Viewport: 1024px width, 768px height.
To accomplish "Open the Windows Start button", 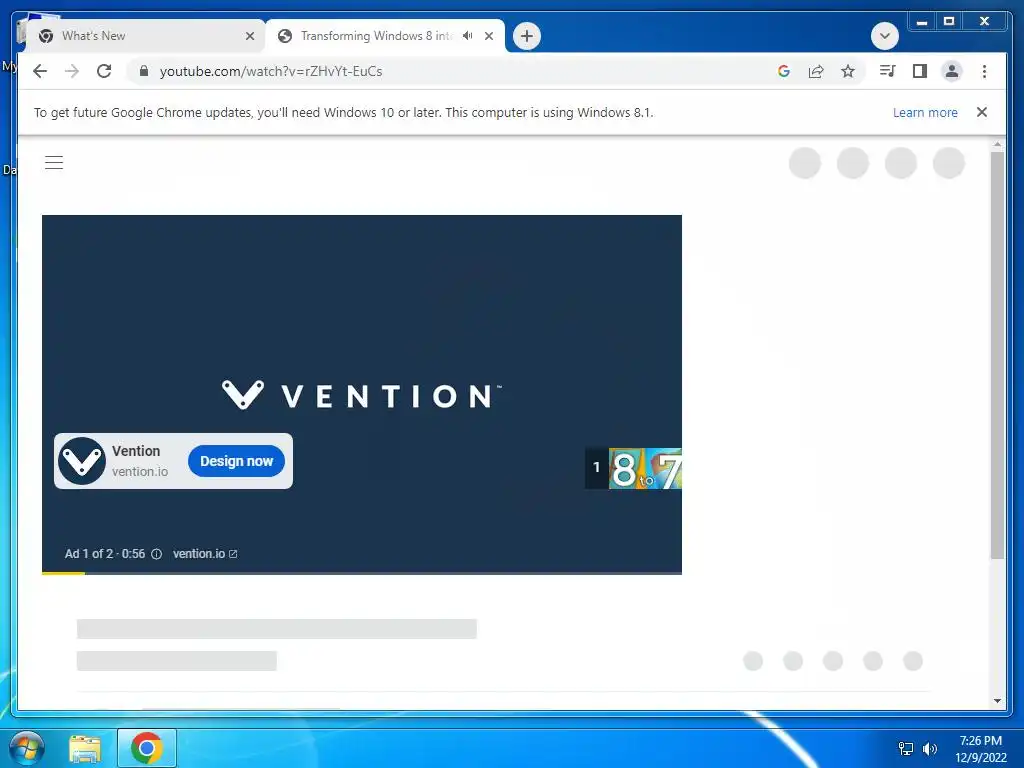I will tap(27, 748).
